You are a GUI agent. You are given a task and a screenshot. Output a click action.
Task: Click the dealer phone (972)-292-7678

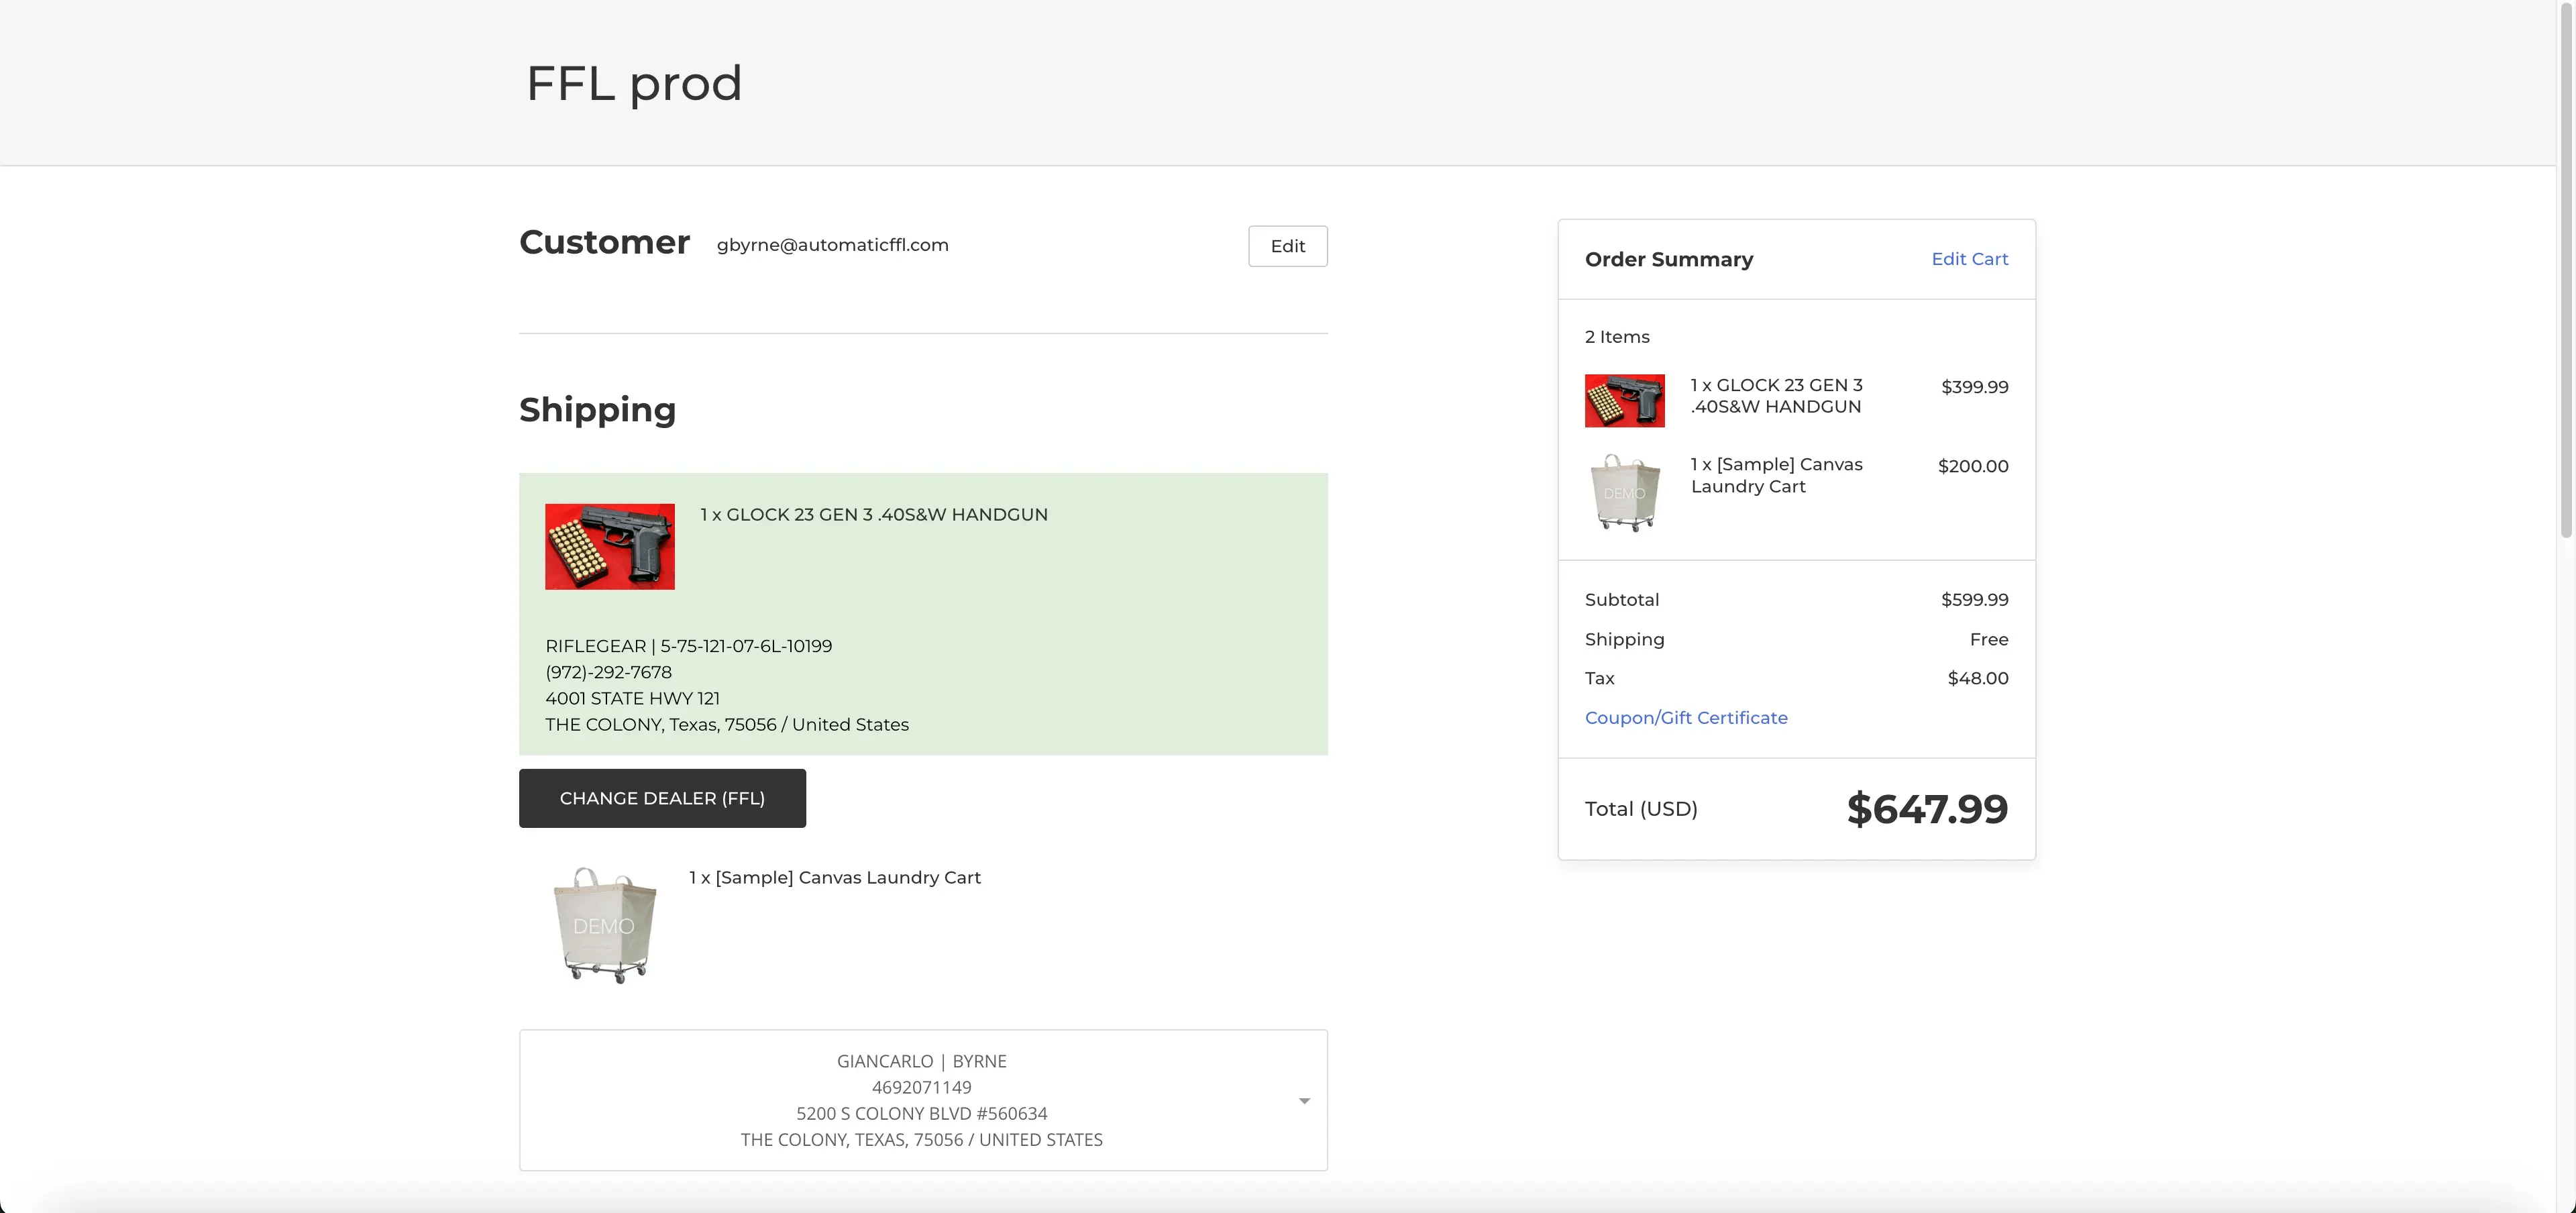point(608,672)
